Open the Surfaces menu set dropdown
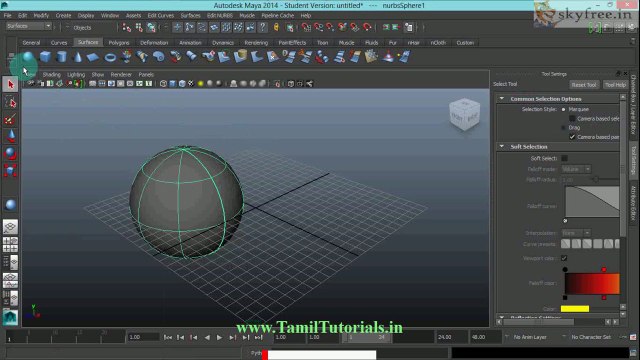640x360 pixels. pos(29,26)
